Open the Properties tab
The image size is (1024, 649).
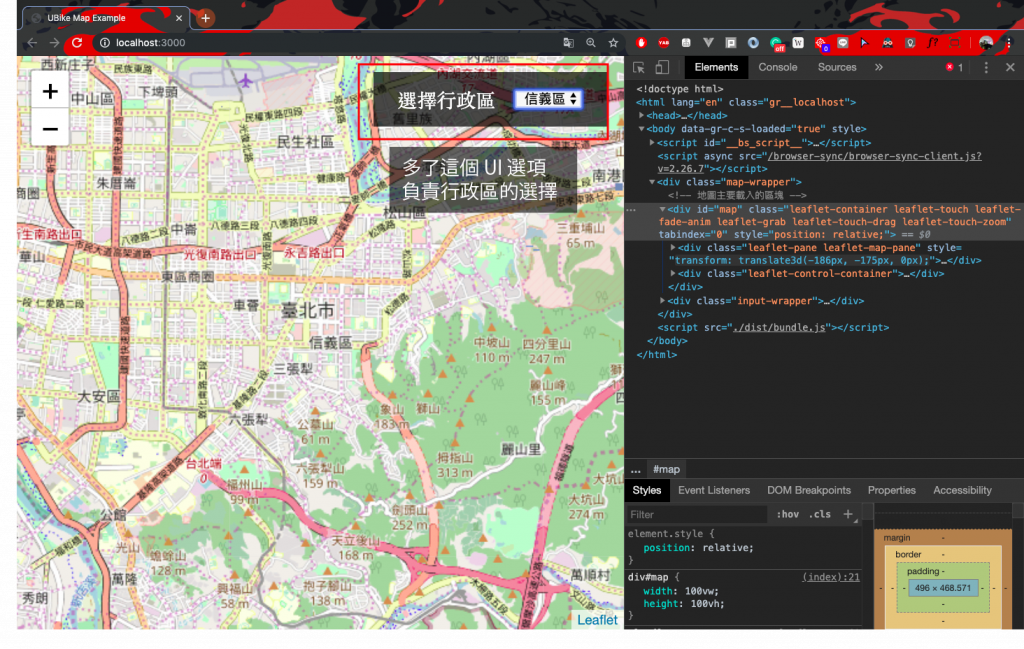(891, 490)
